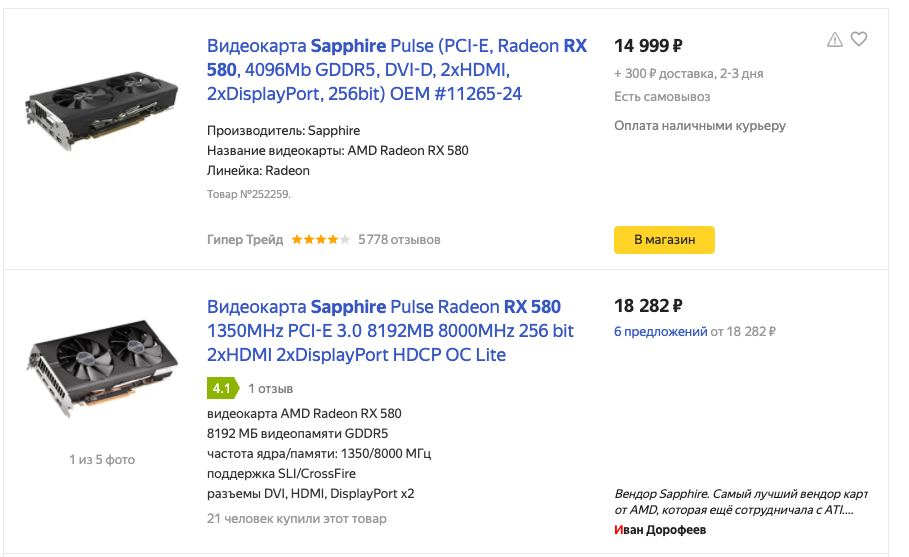Open the first video card product thumbnail
This screenshot has height=557, width=909.
102,111
